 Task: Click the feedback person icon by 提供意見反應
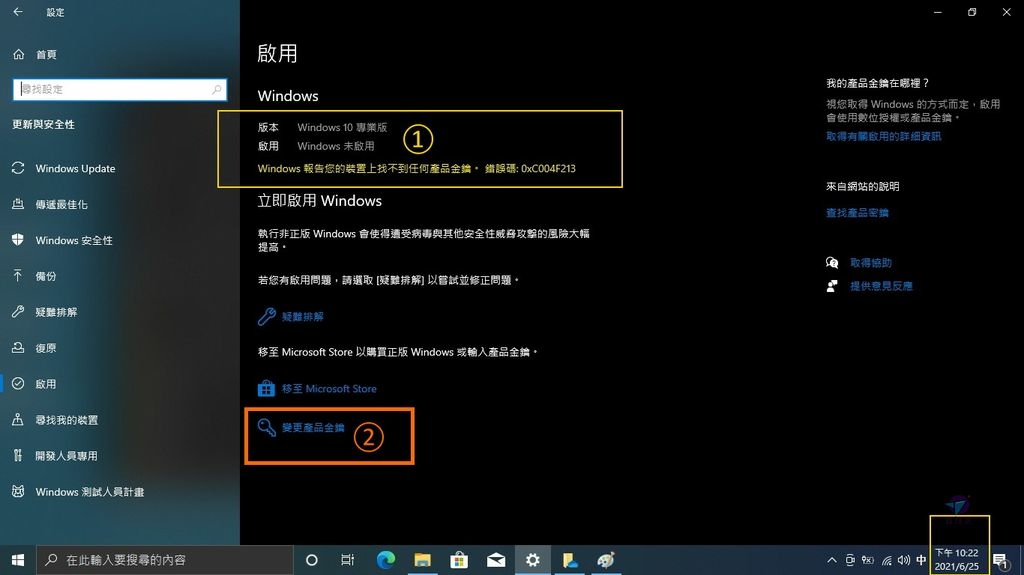[x=832, y=286]
